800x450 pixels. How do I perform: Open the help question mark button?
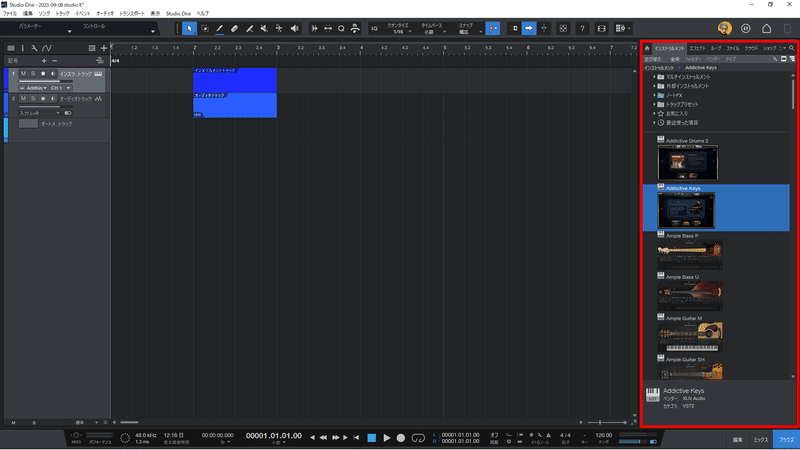582,29
